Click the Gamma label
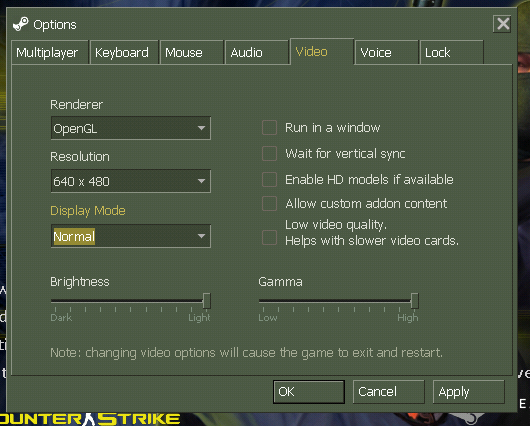This screenshot has height=426, width=530. pos(280,282)
